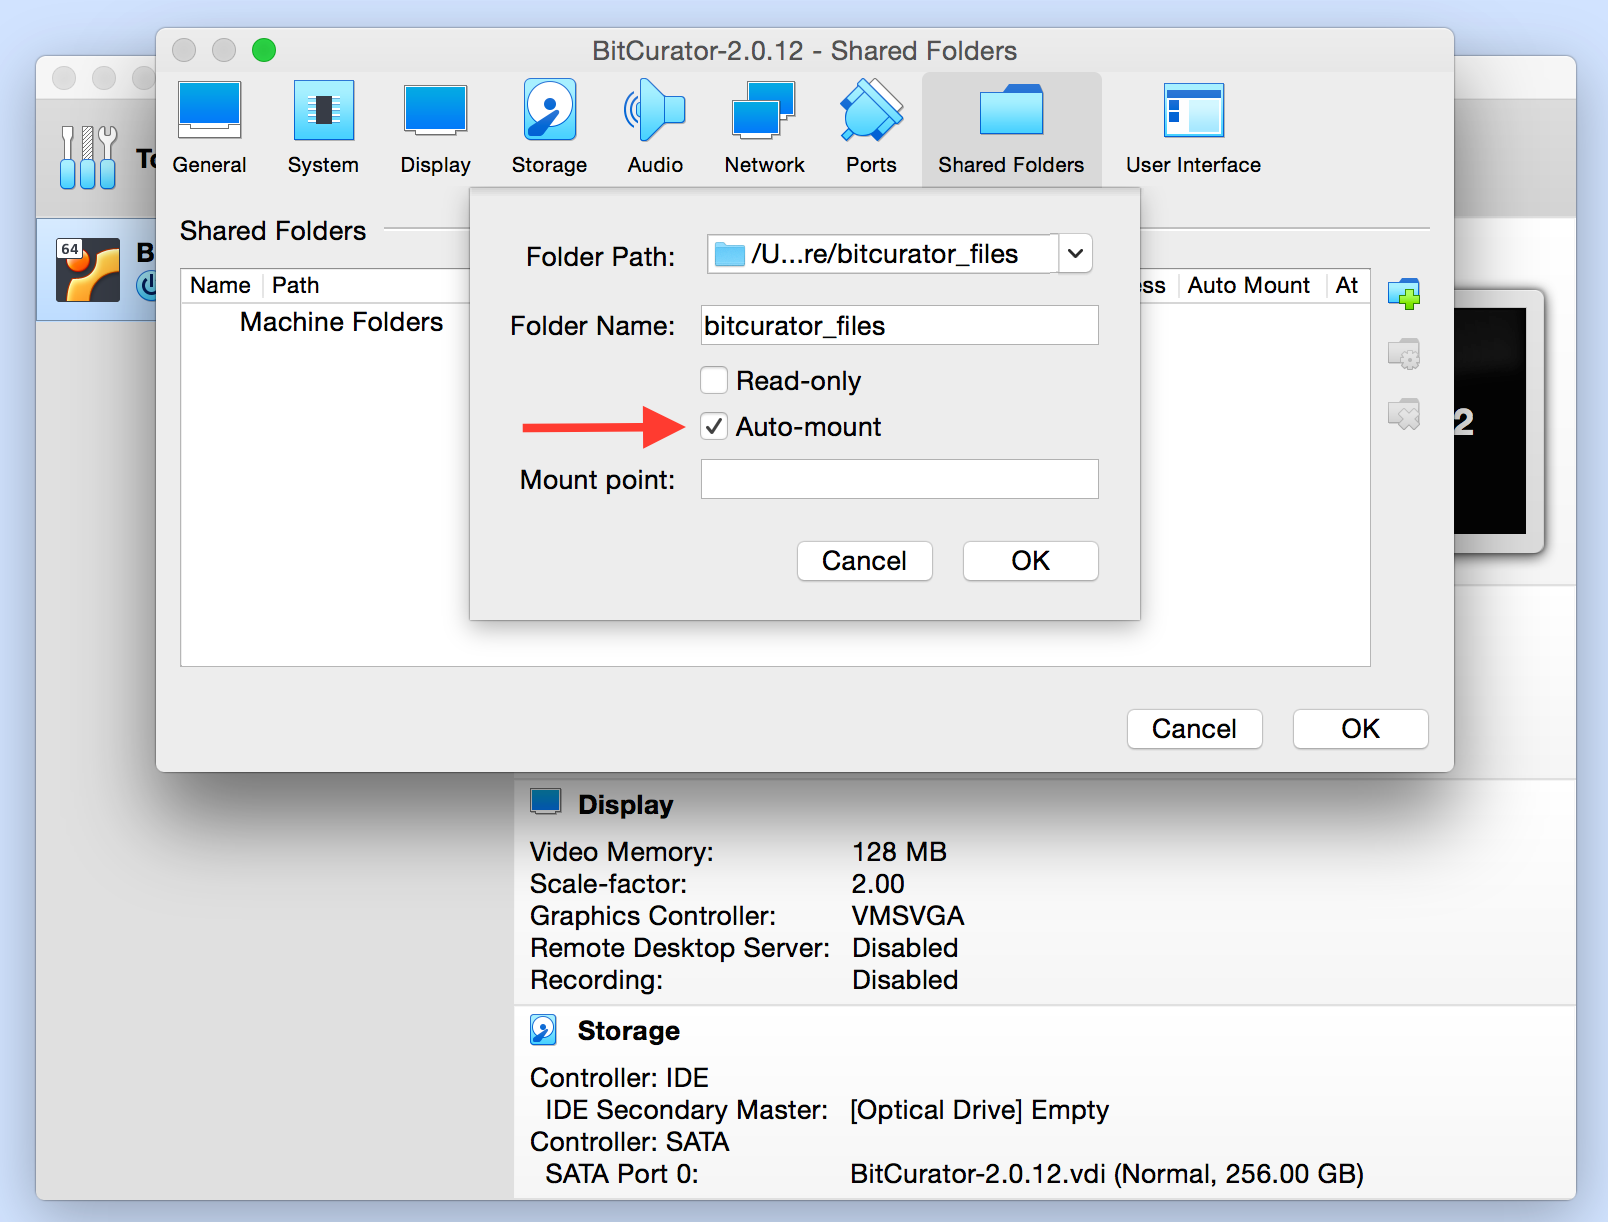This screenshot has width=1608, height=1222.
Task: Click the Recording Disabled value
Action: tap(905, 980)
